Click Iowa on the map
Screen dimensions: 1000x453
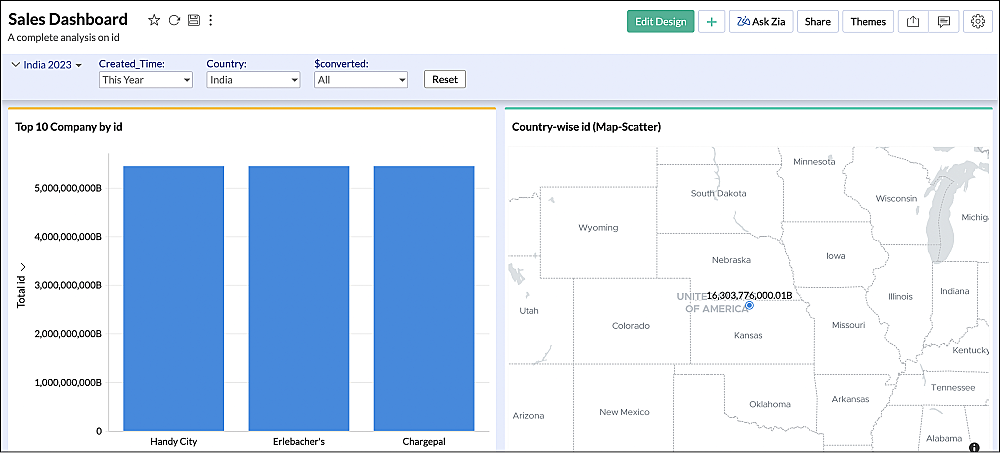pyautogui.click(x=835, y=256)
